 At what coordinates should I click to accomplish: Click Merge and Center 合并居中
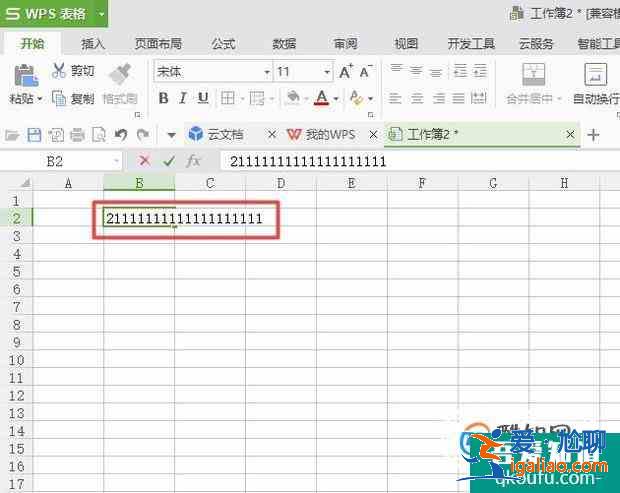(x=533, y=84)
